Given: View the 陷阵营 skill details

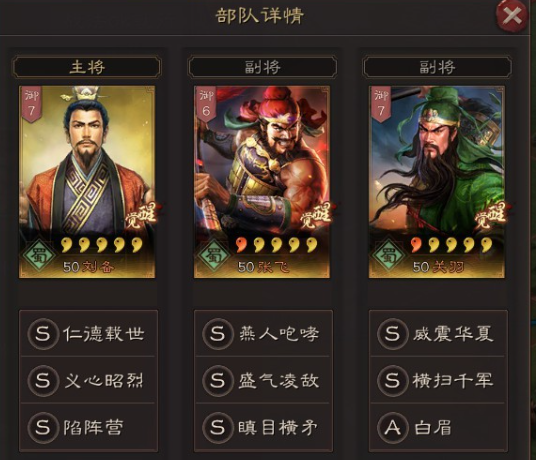Looking at the screenshot, I should [88, 427].
